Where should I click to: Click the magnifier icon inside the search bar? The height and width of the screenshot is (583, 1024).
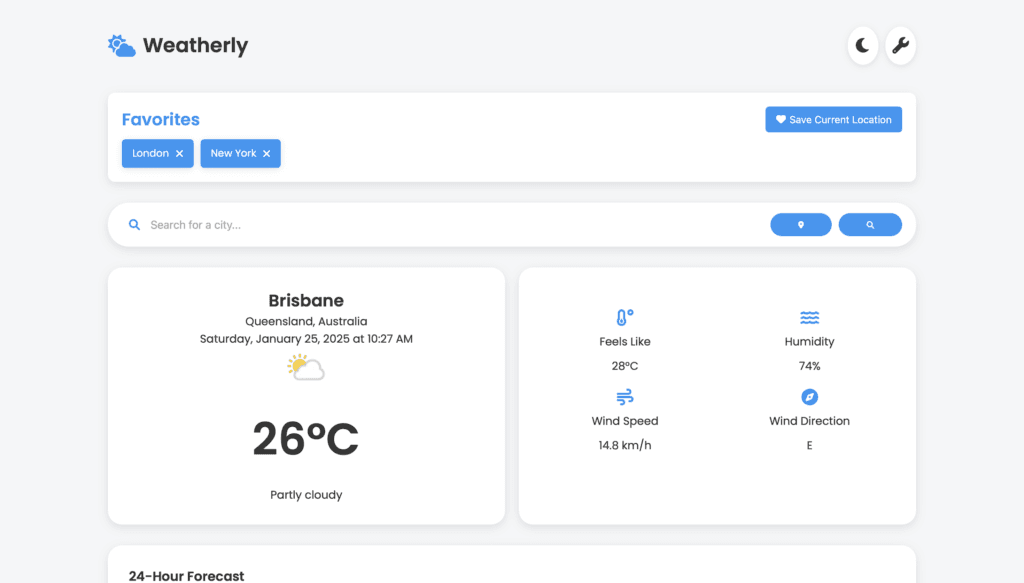(x=134, y=225)
